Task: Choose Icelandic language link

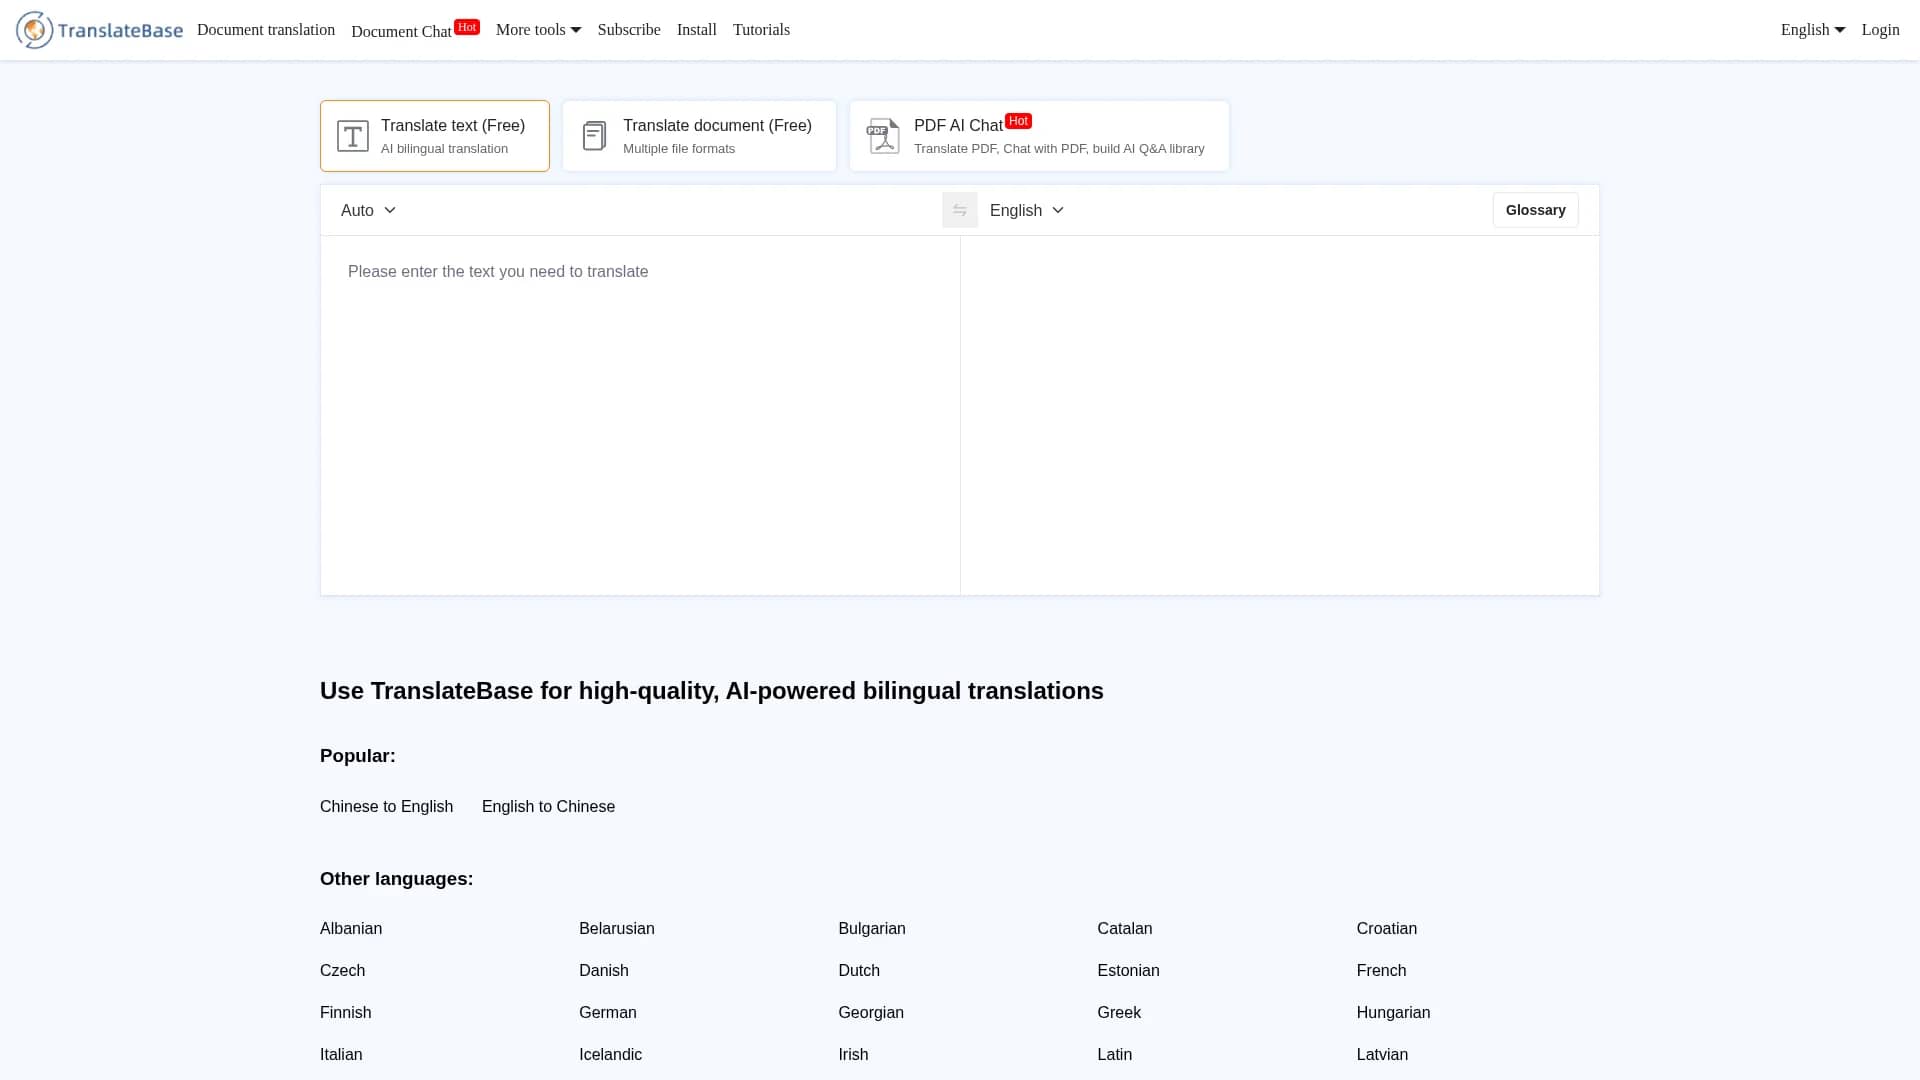Action: [x=610, y=1054]
